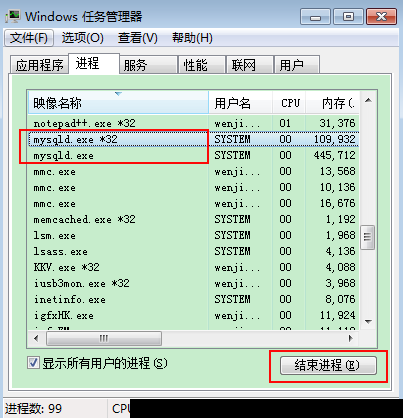The width and height of the screenshot is (403, 418).
Task: Select the lsm.exe process
Action: (x=193, y=235)
